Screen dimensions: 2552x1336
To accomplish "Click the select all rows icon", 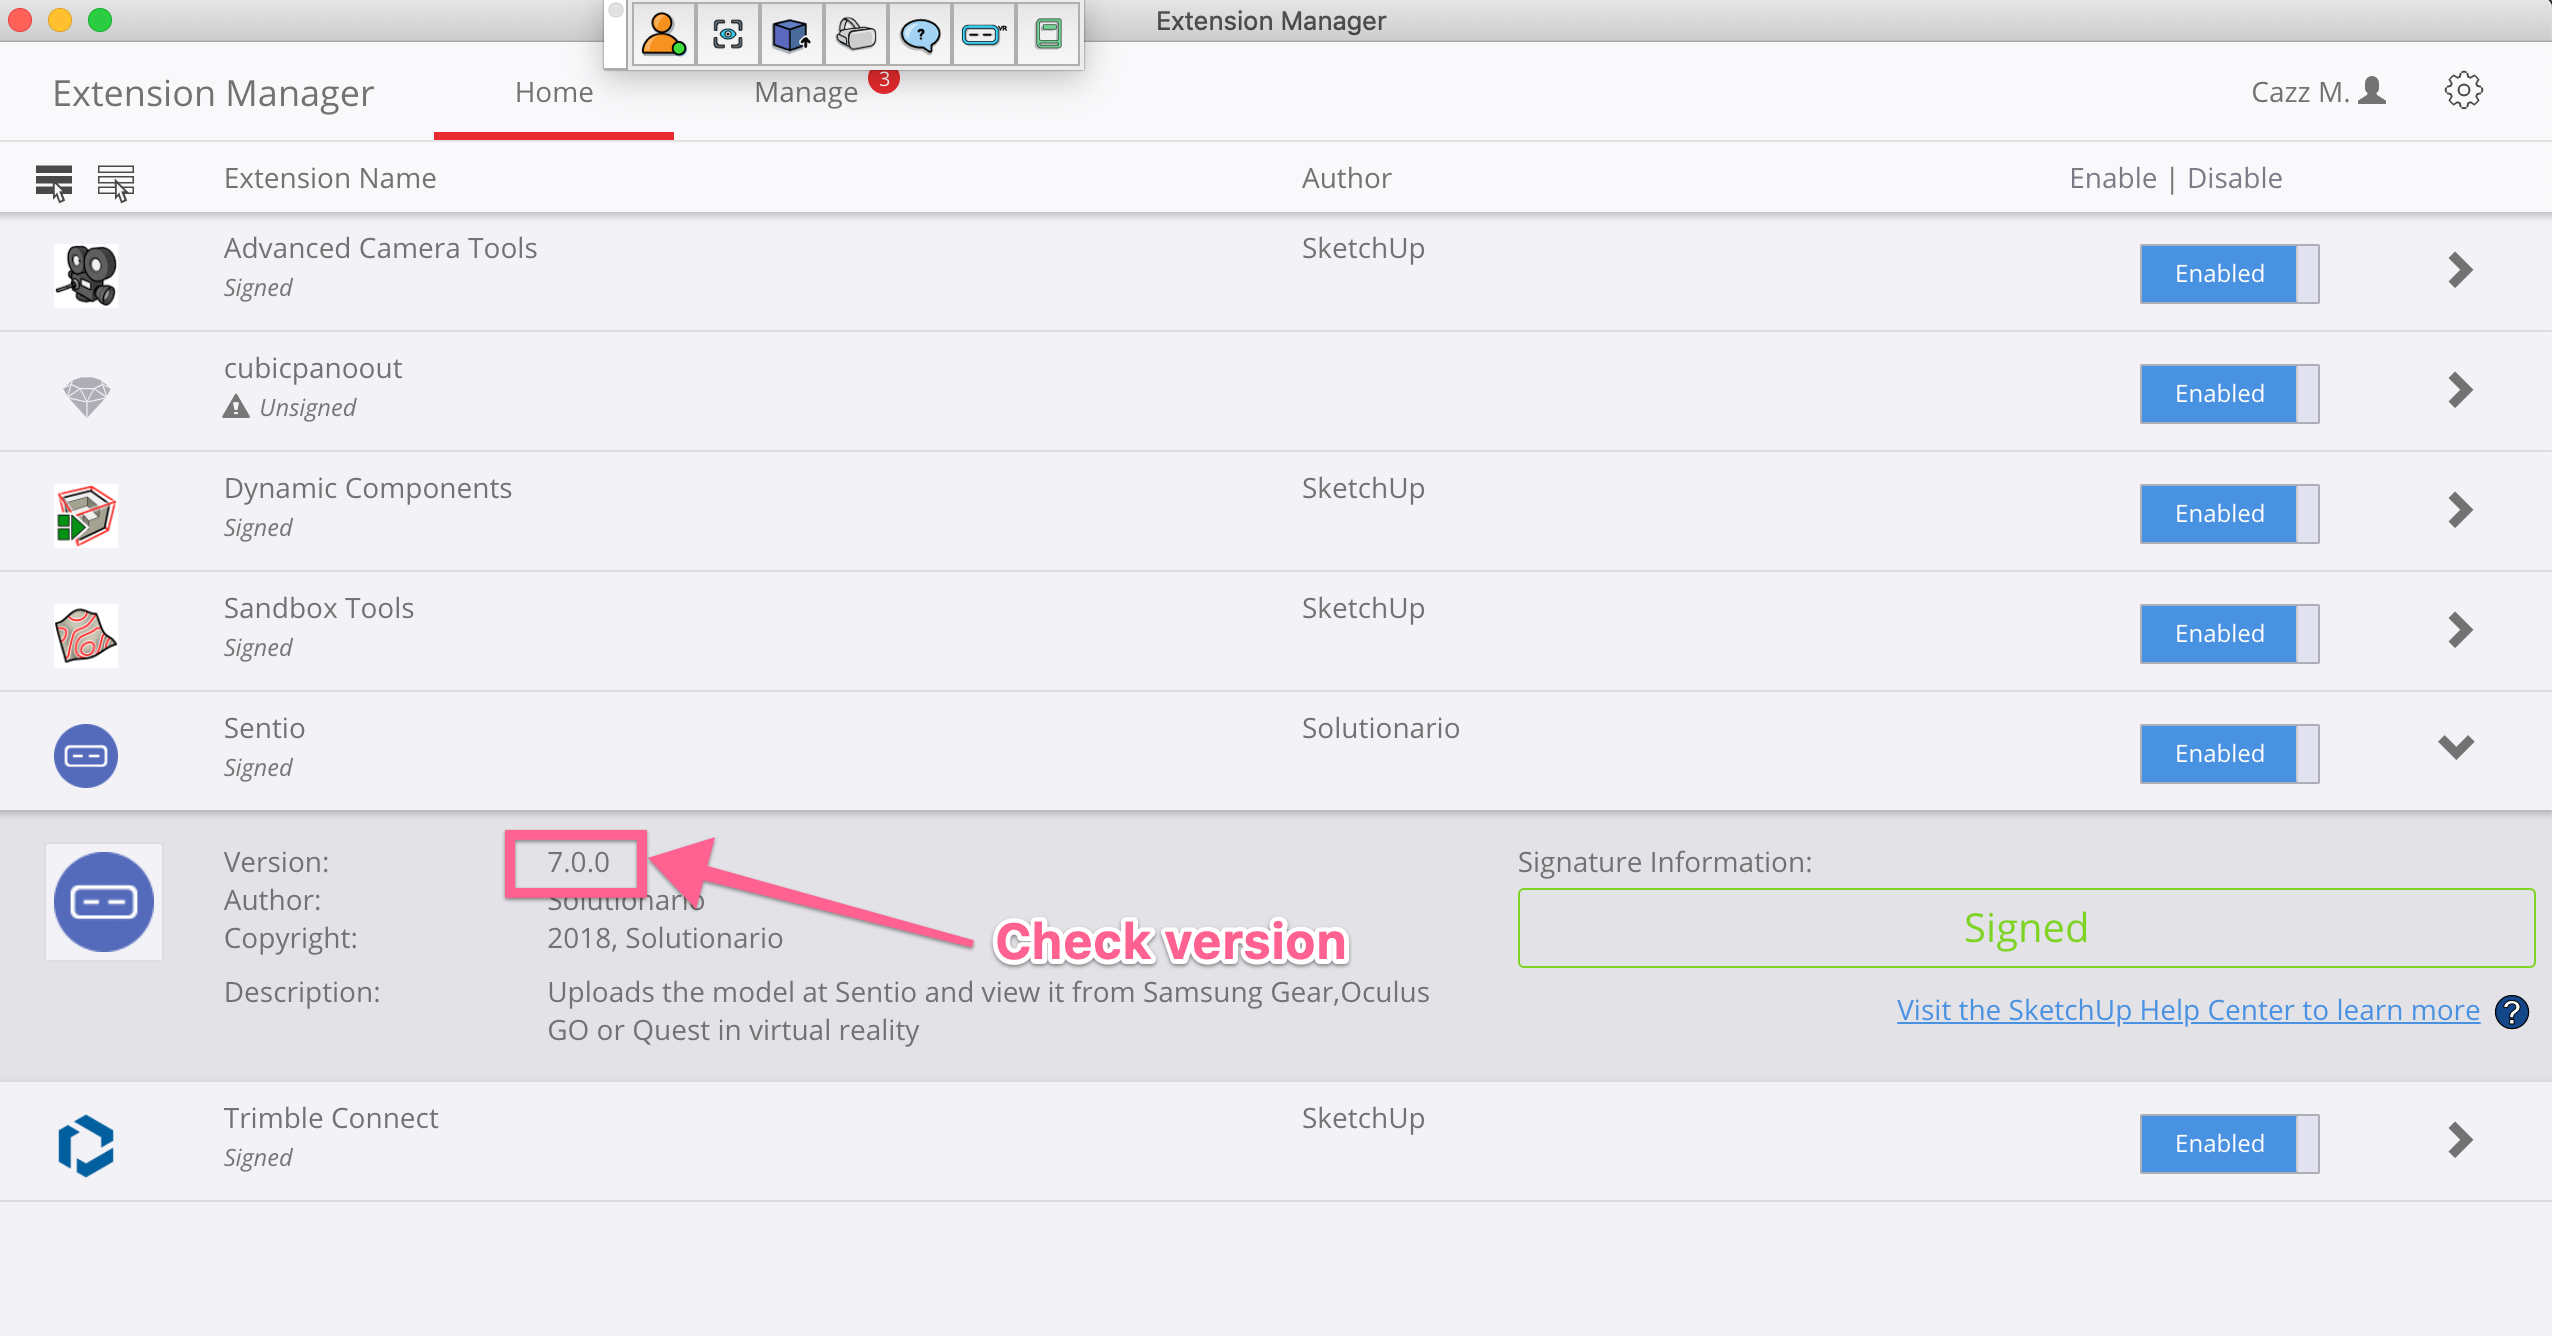I will click(x=54, y=182).
